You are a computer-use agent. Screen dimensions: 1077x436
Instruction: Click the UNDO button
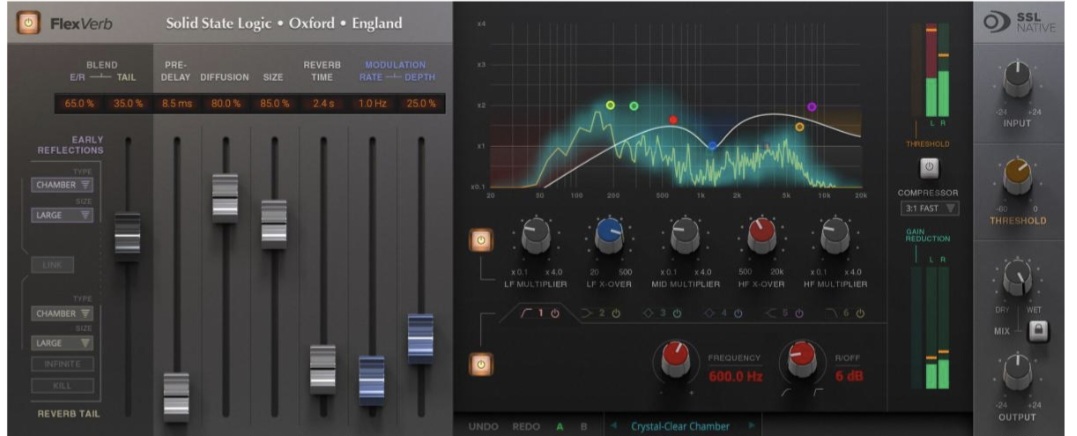pos(484,426)
